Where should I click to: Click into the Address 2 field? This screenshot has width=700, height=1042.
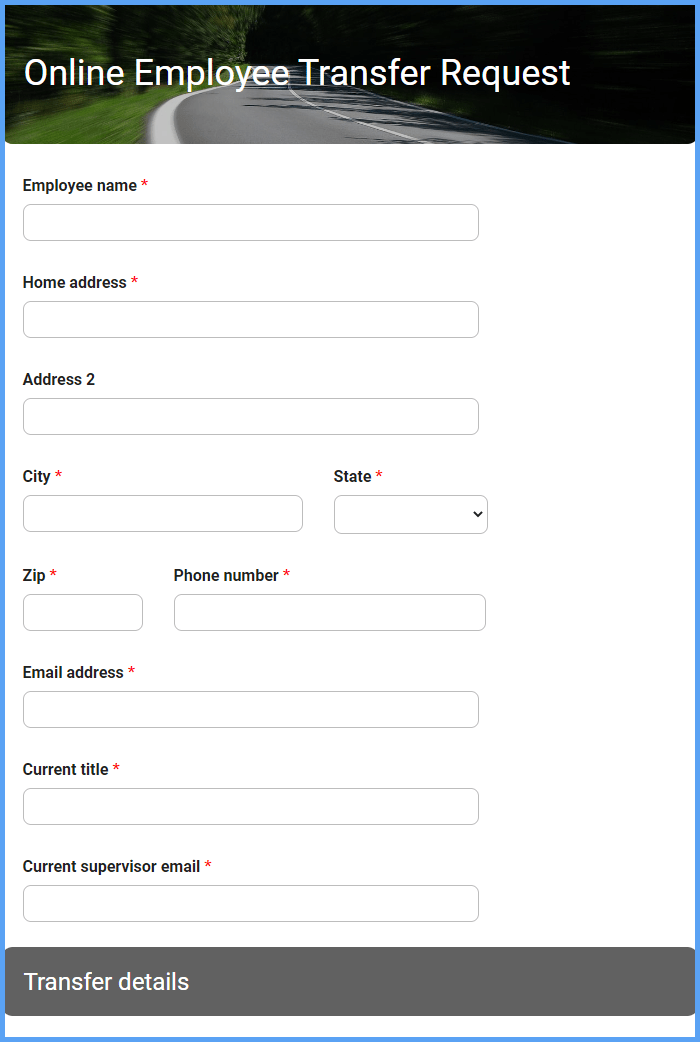tap(250, 416)
